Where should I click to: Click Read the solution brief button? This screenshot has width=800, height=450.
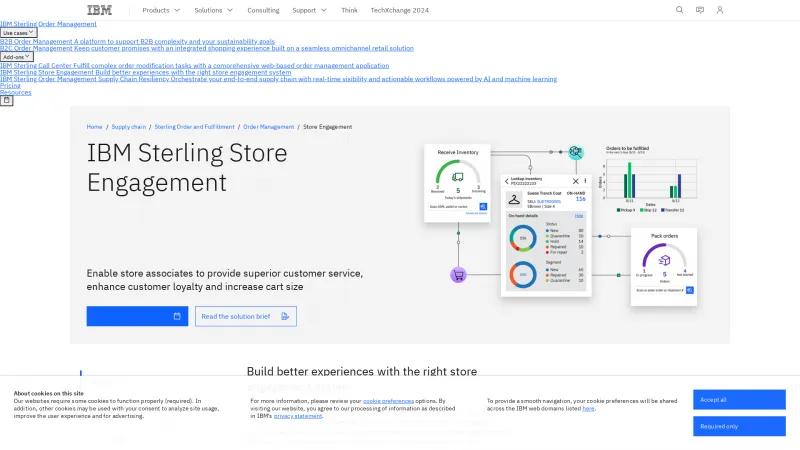246,316
